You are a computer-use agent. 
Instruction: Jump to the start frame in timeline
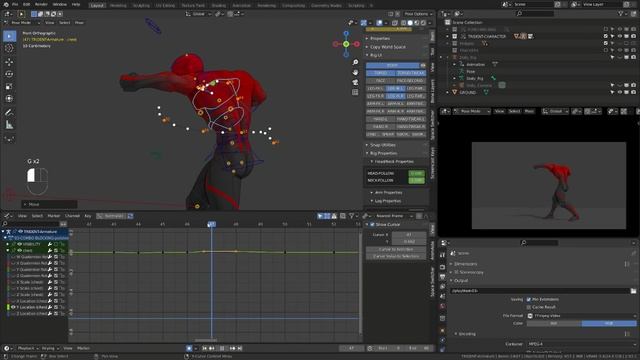click(x=205, y=349)
